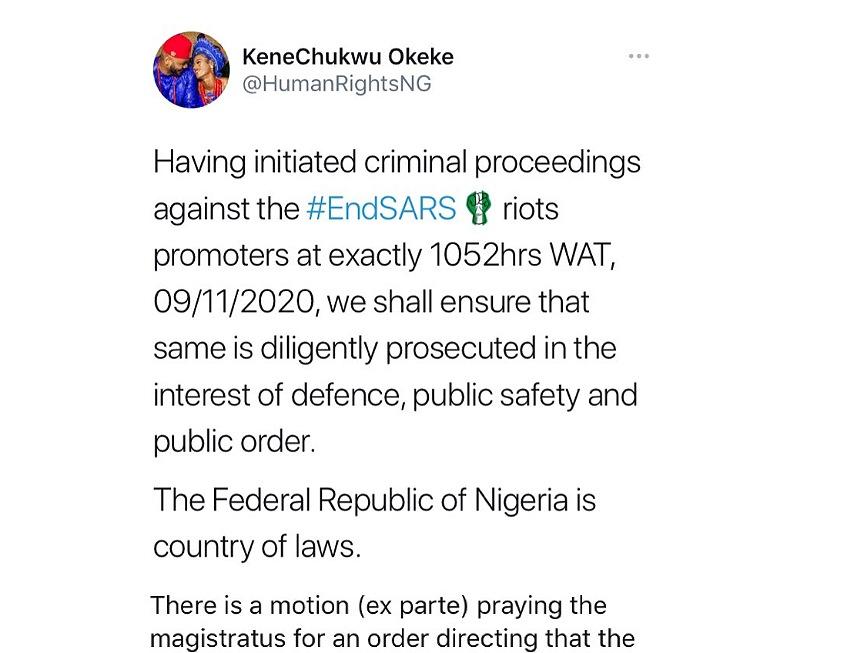Click the text "public order."
This screenshot has height=653, width=857.
click(234, 442)
